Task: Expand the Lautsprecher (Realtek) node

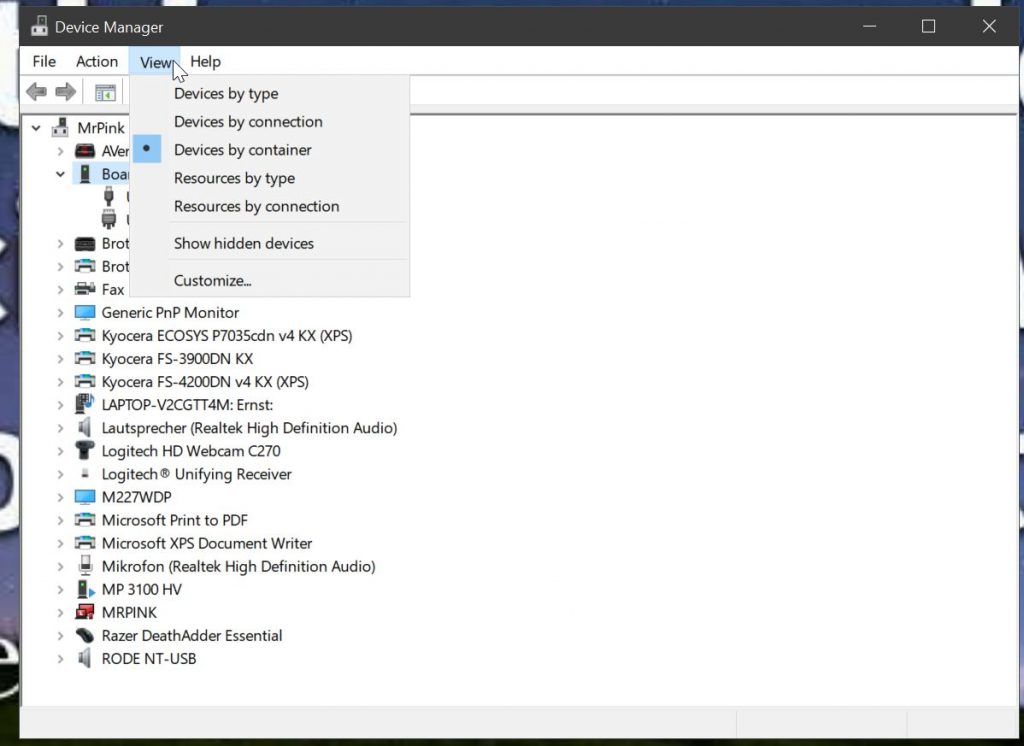Action: coord(60,428)
